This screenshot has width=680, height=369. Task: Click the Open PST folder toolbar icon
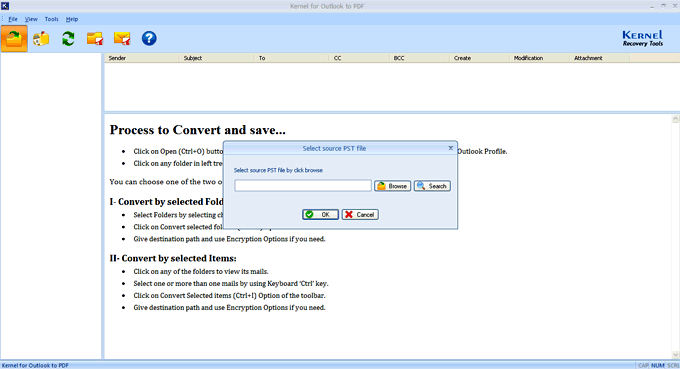14,39
